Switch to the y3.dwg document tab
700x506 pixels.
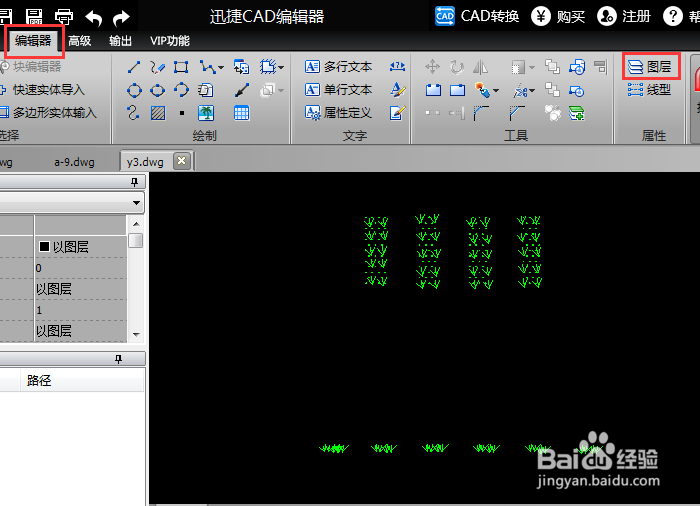pos(145,162)
